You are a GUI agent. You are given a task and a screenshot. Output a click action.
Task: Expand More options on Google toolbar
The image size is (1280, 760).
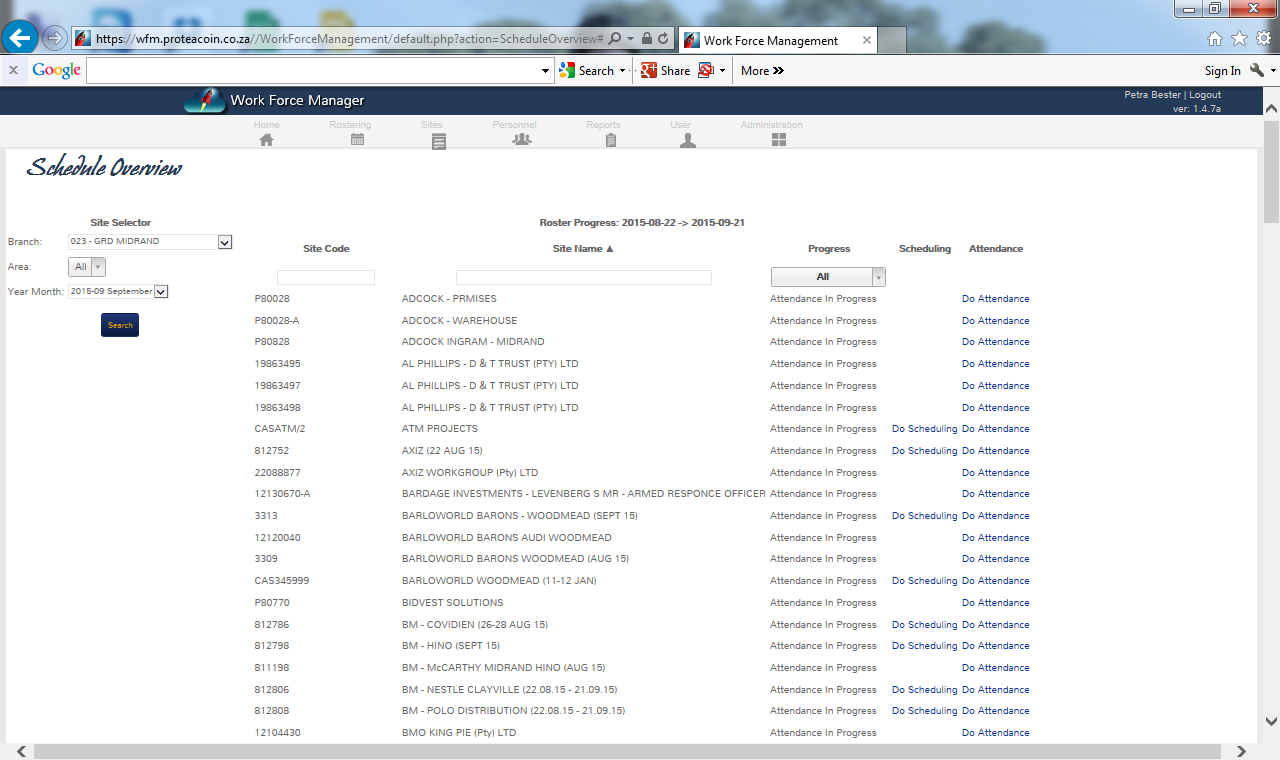(x=762, y=70)
